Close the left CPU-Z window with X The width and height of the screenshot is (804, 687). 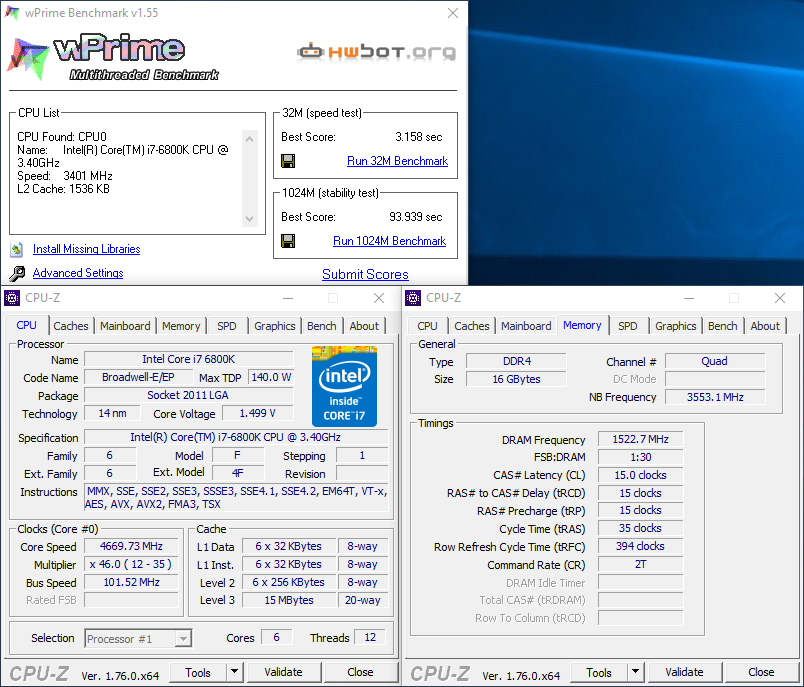[379, 298]
